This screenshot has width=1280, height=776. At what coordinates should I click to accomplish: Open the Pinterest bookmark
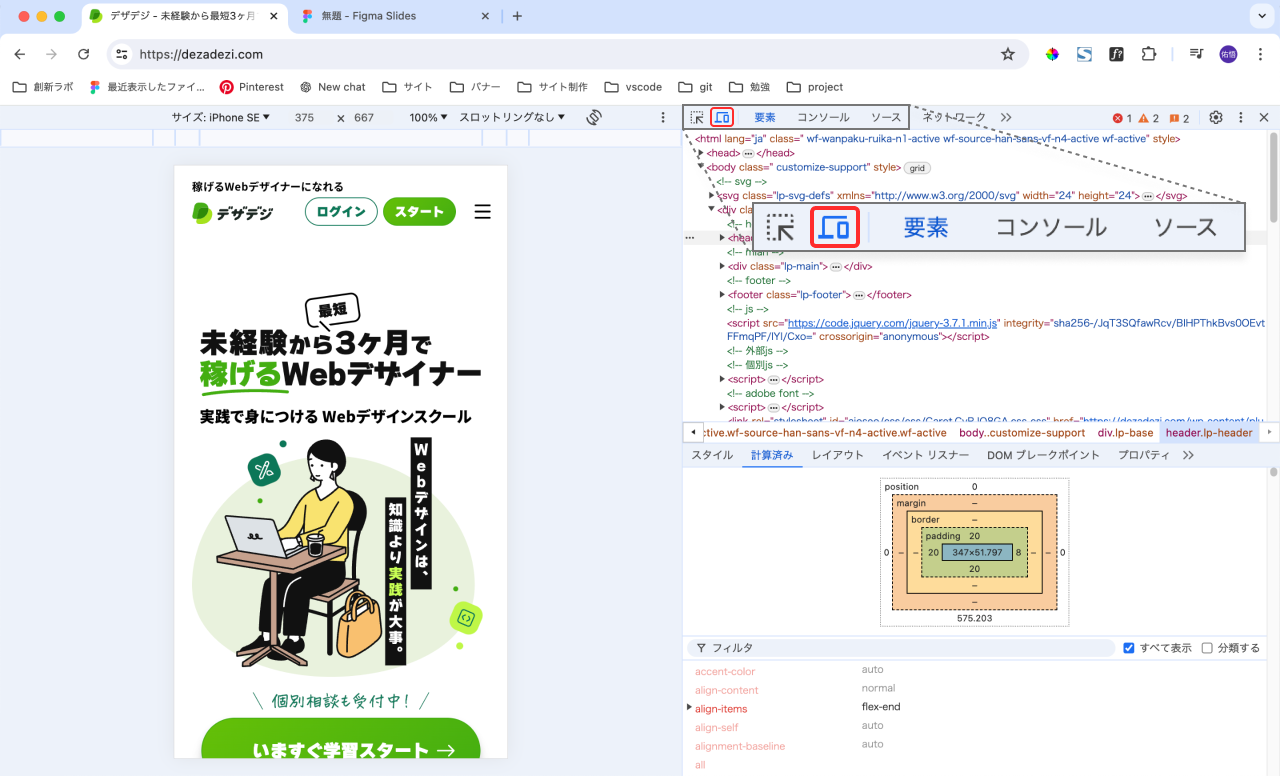tap(251, 87)
